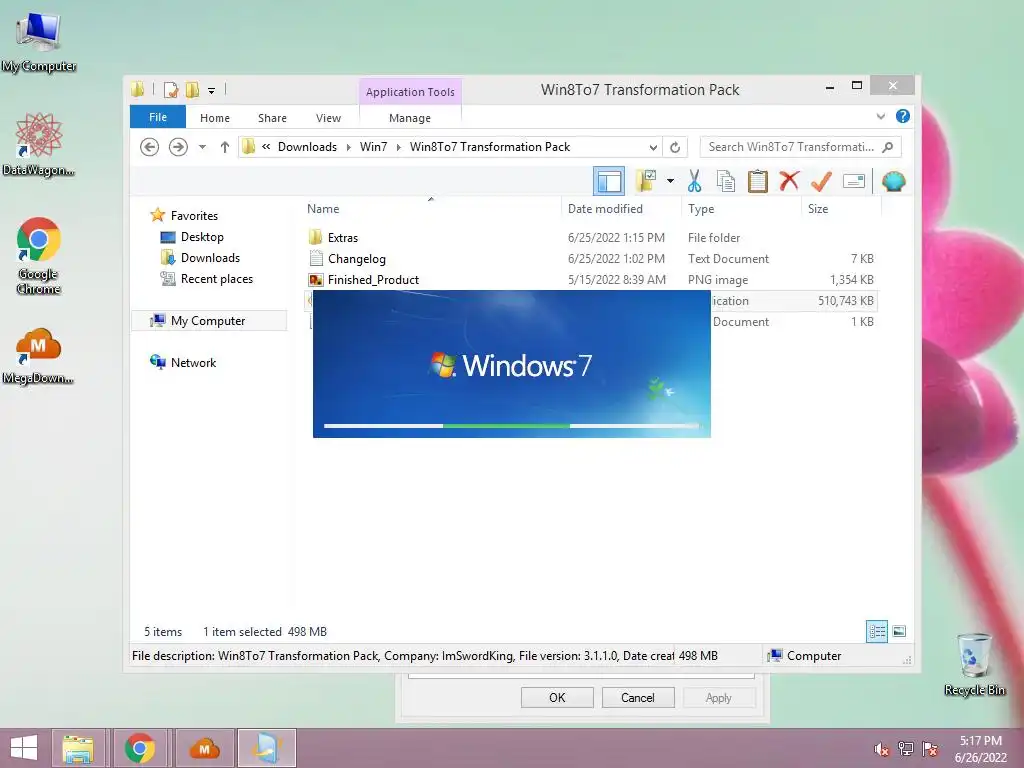Sort by the Size column header
The height and width of the screenshot is (768, 1024).
point(818,209)
